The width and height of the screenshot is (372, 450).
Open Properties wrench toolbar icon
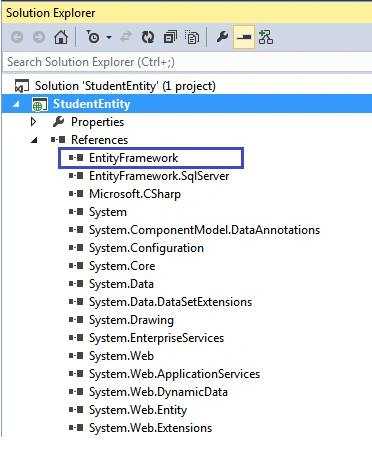[x=222, y=37]
